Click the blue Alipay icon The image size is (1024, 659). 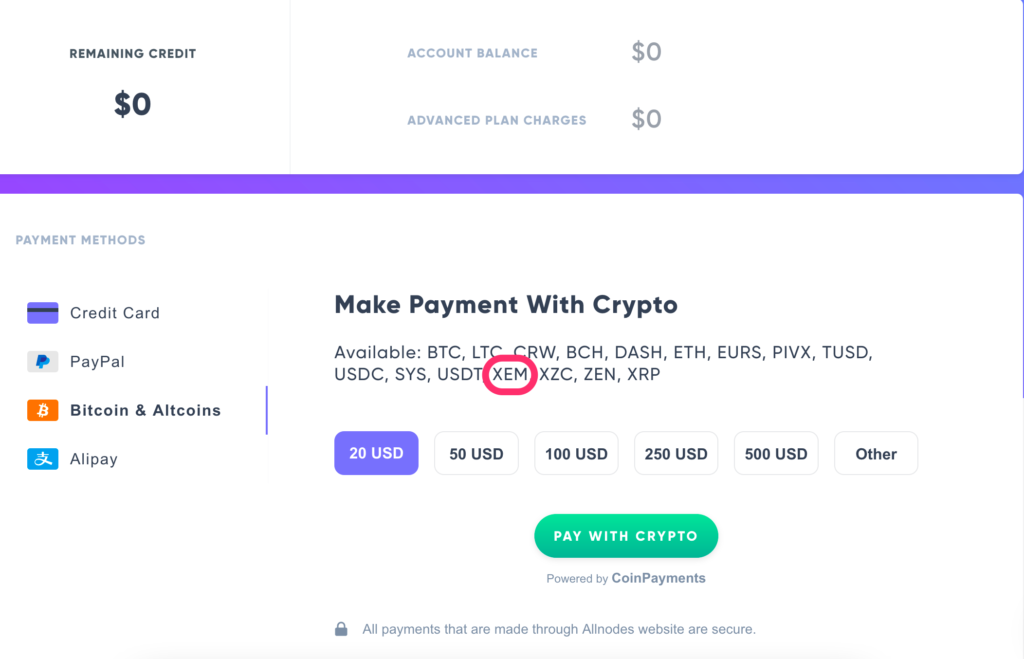coord(42,458)
